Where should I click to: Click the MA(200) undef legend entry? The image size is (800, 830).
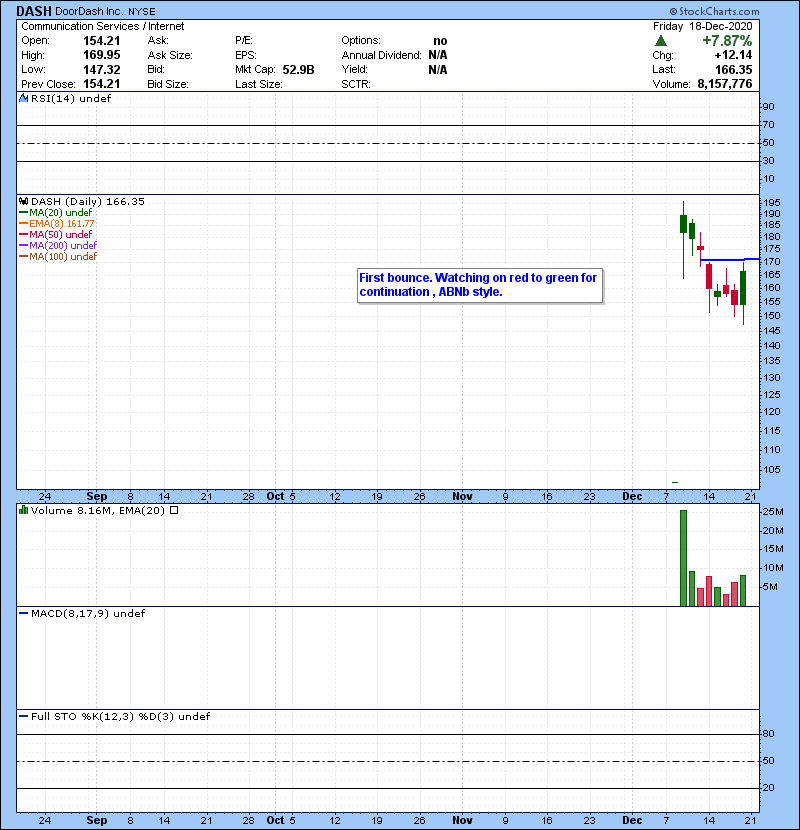point(58,246)
